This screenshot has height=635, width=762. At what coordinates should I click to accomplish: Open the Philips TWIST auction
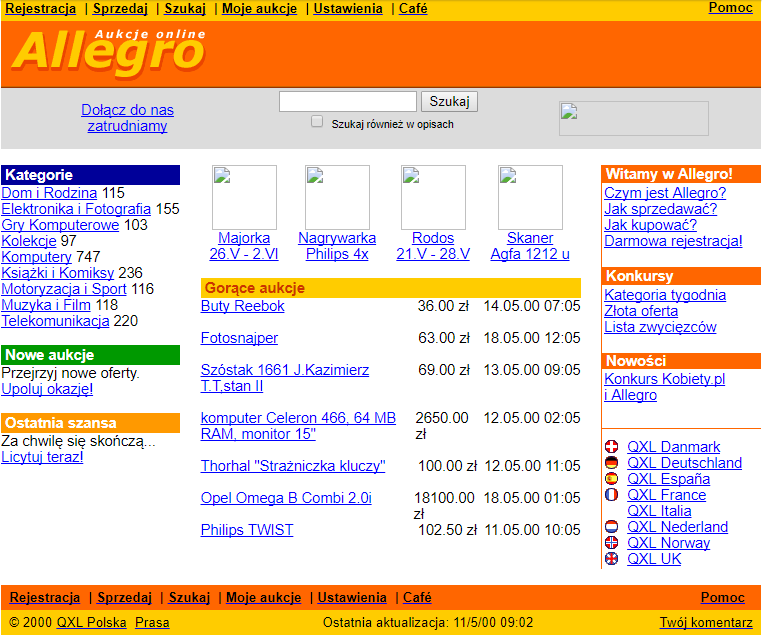pos(247,530)
